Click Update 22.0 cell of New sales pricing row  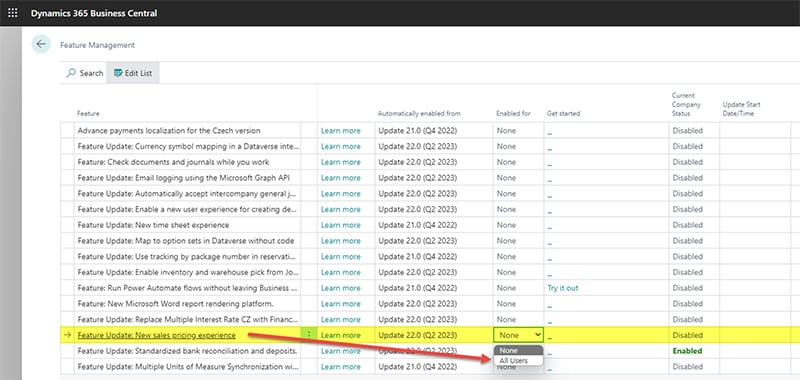tap(417, 335)
